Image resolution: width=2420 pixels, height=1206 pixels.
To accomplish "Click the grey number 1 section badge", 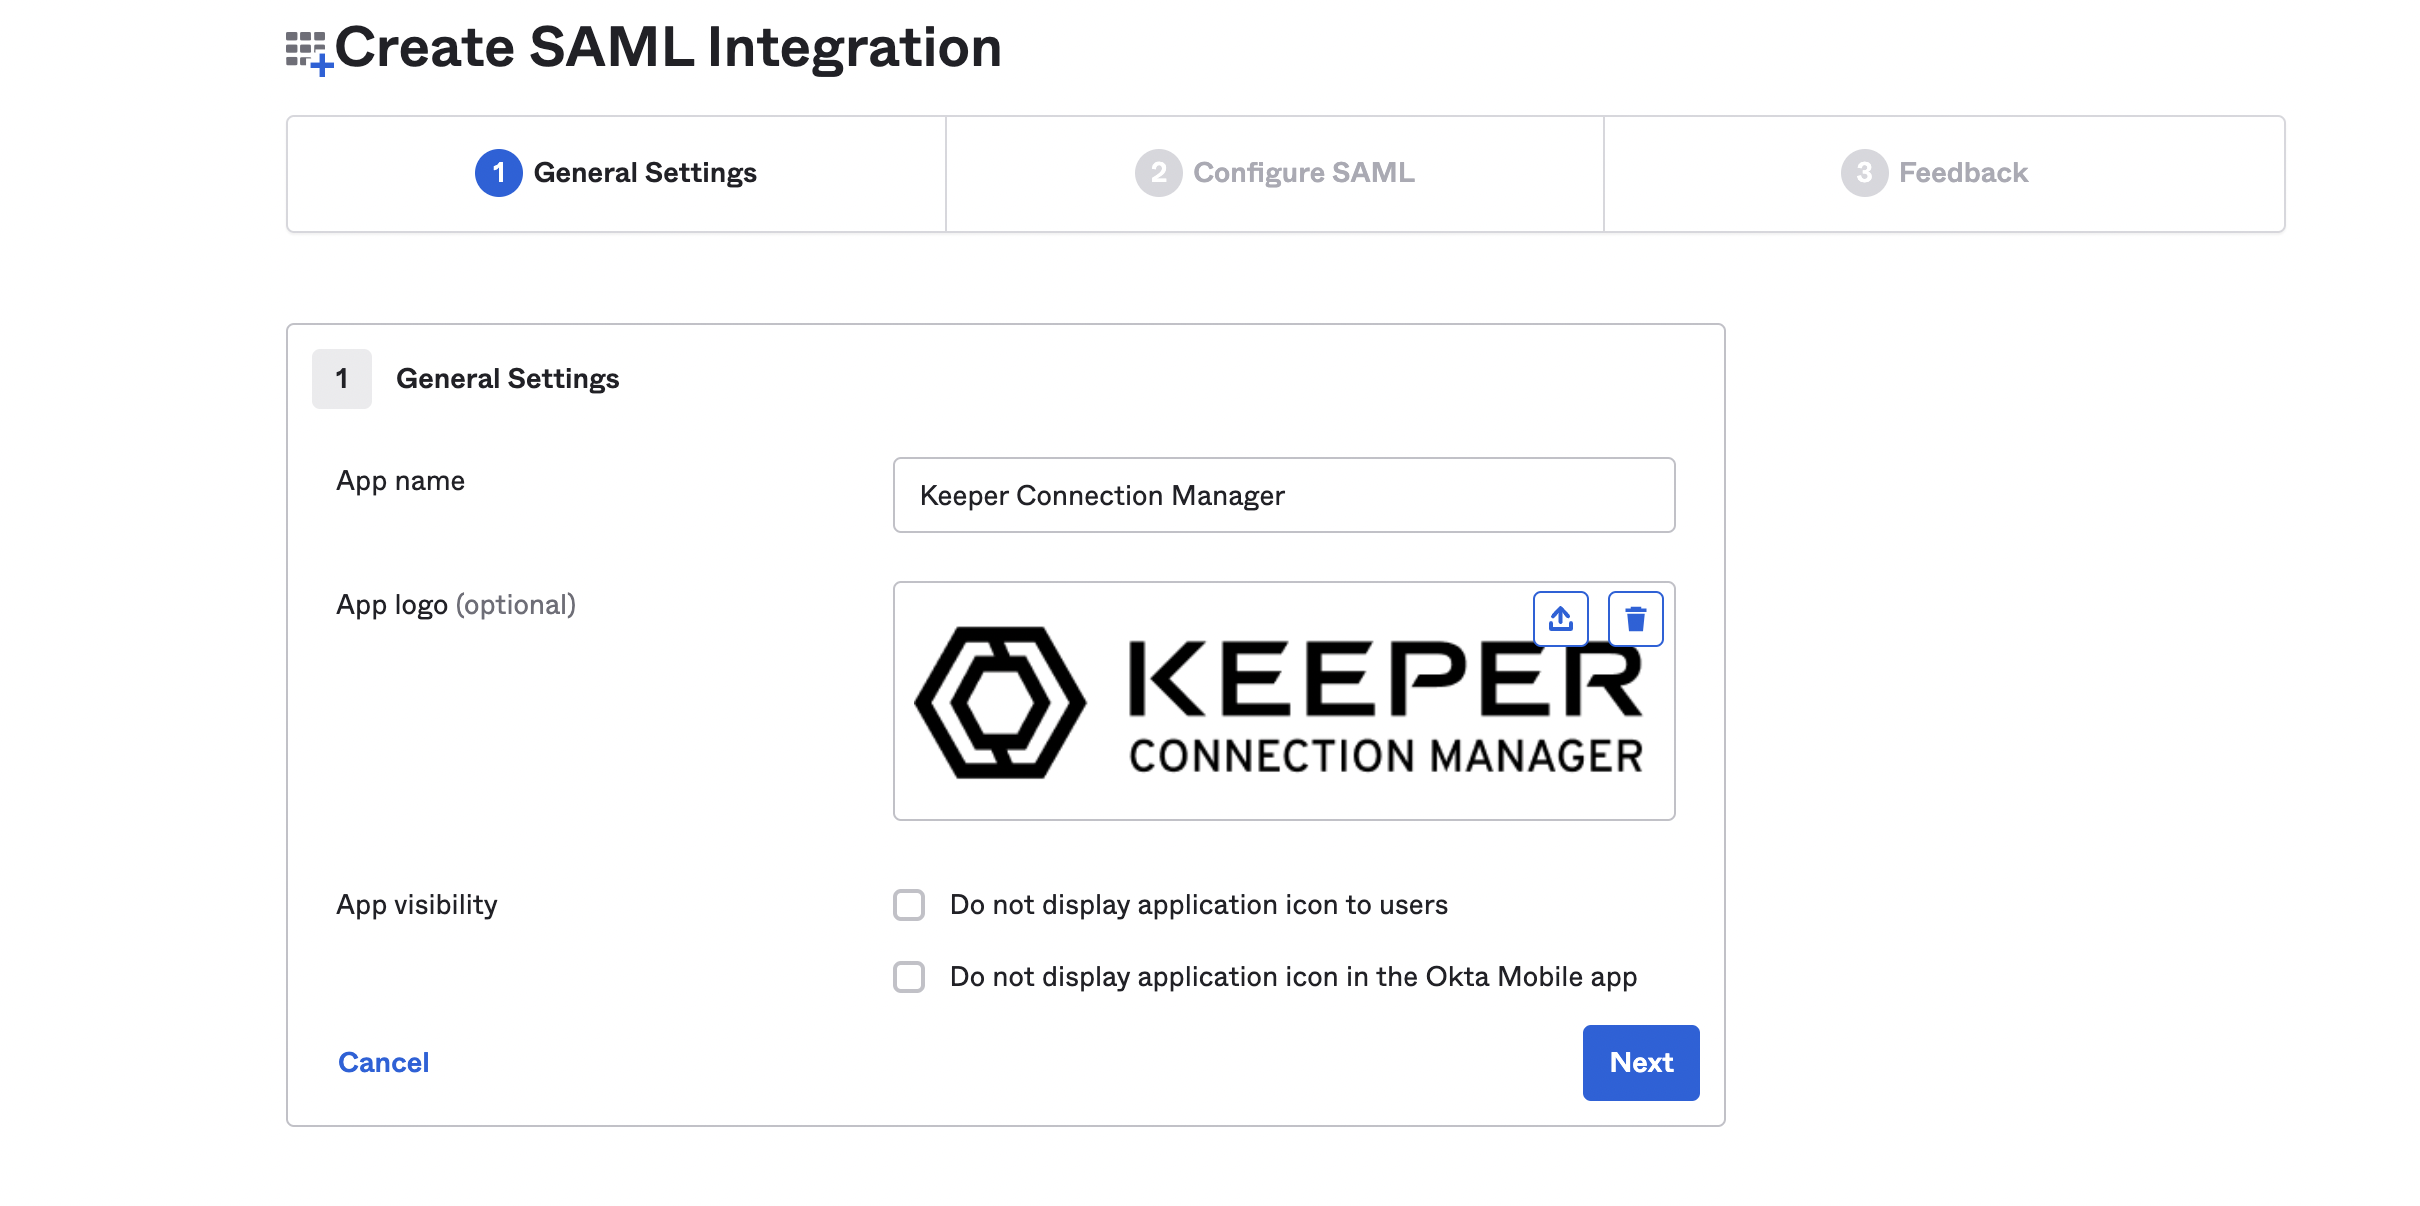I will (342, 379).
